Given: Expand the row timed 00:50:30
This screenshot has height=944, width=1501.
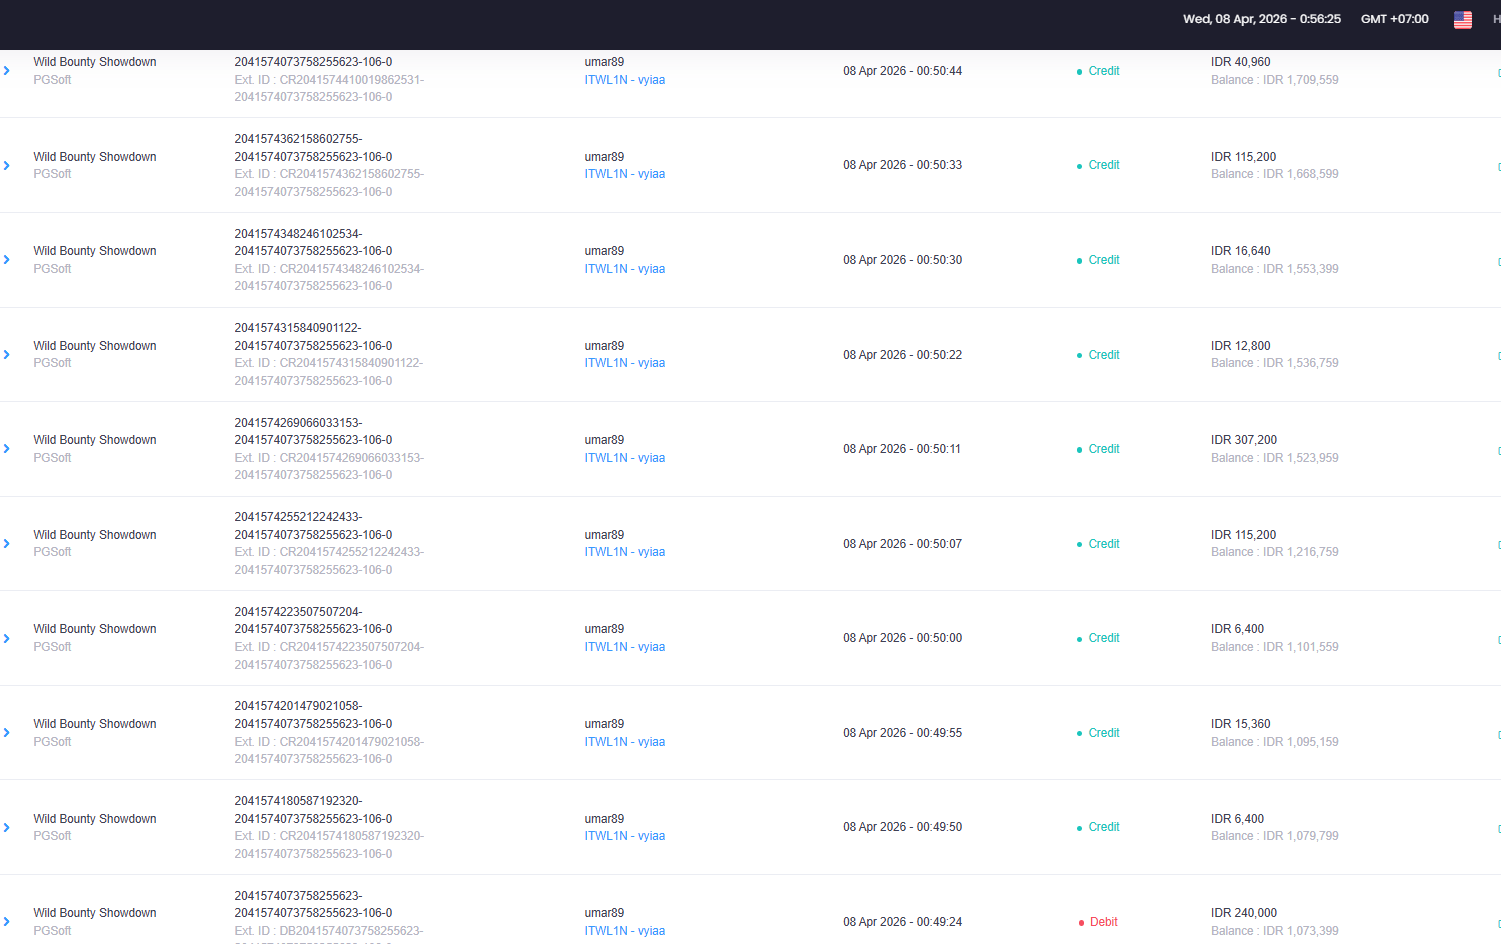Looking at the screenshot, I should click(x=7, y=260).
